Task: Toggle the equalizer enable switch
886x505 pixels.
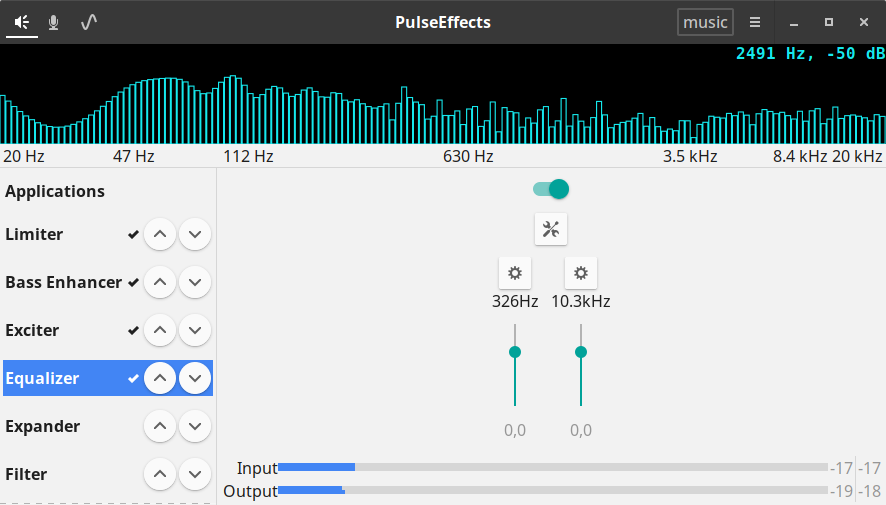Action: click(551, 189)
